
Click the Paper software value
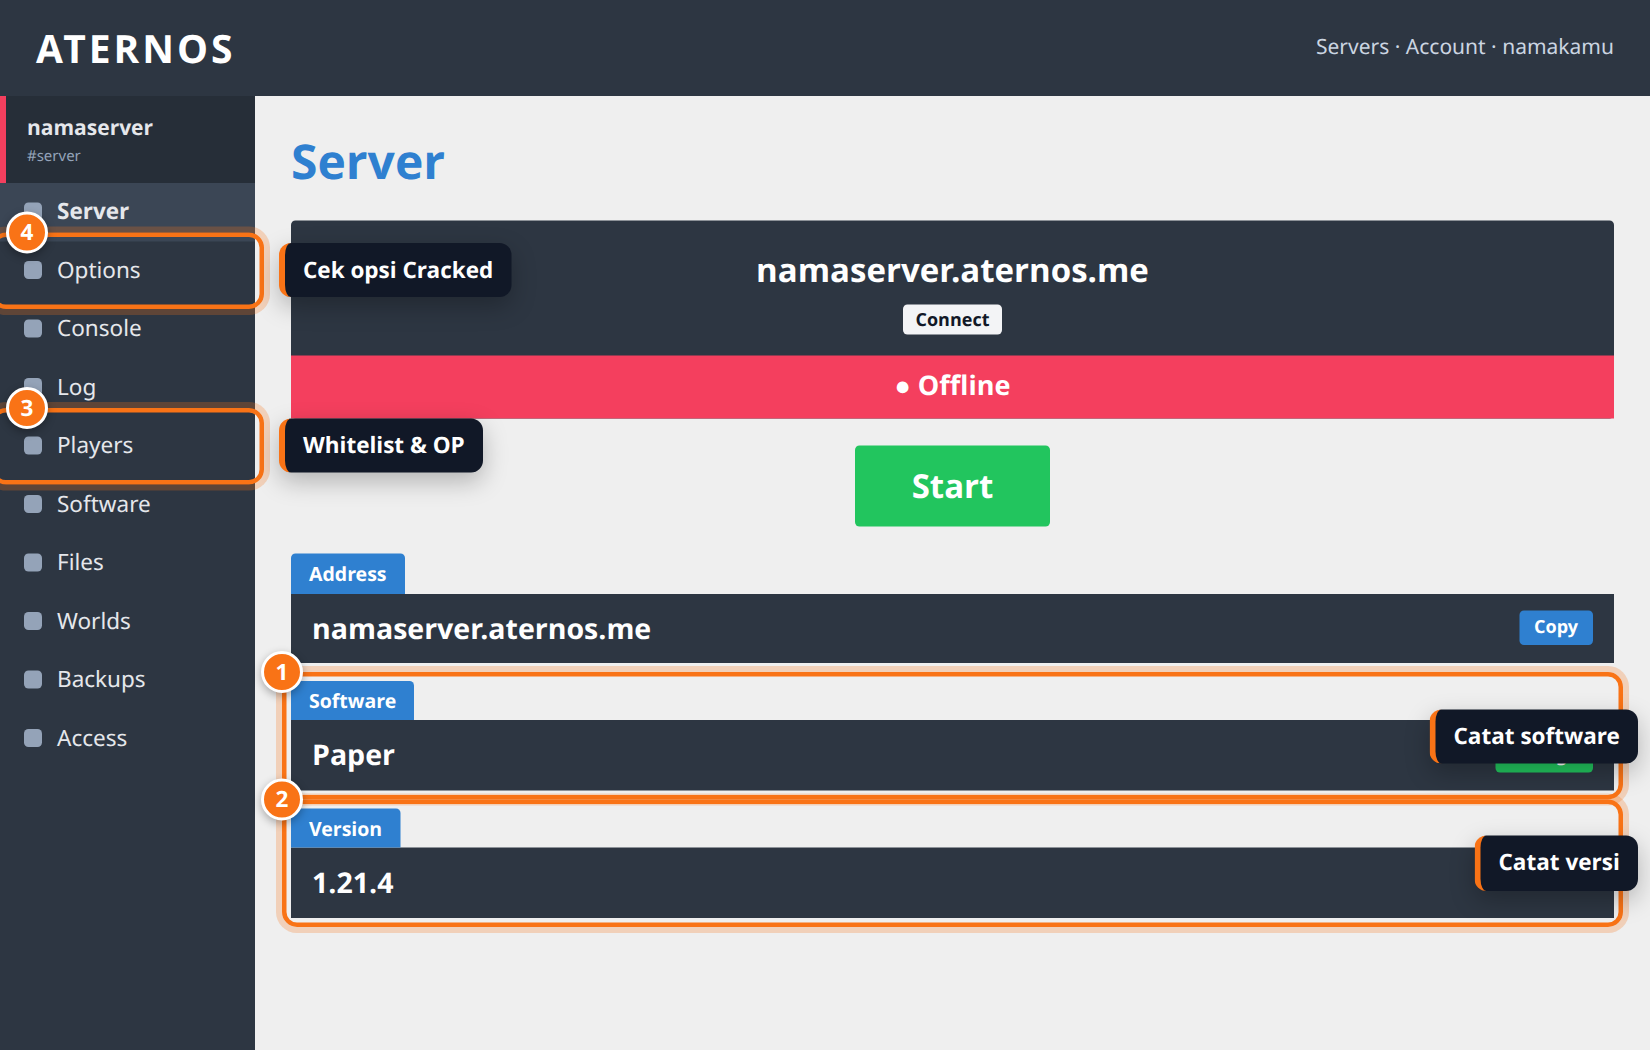353,755
